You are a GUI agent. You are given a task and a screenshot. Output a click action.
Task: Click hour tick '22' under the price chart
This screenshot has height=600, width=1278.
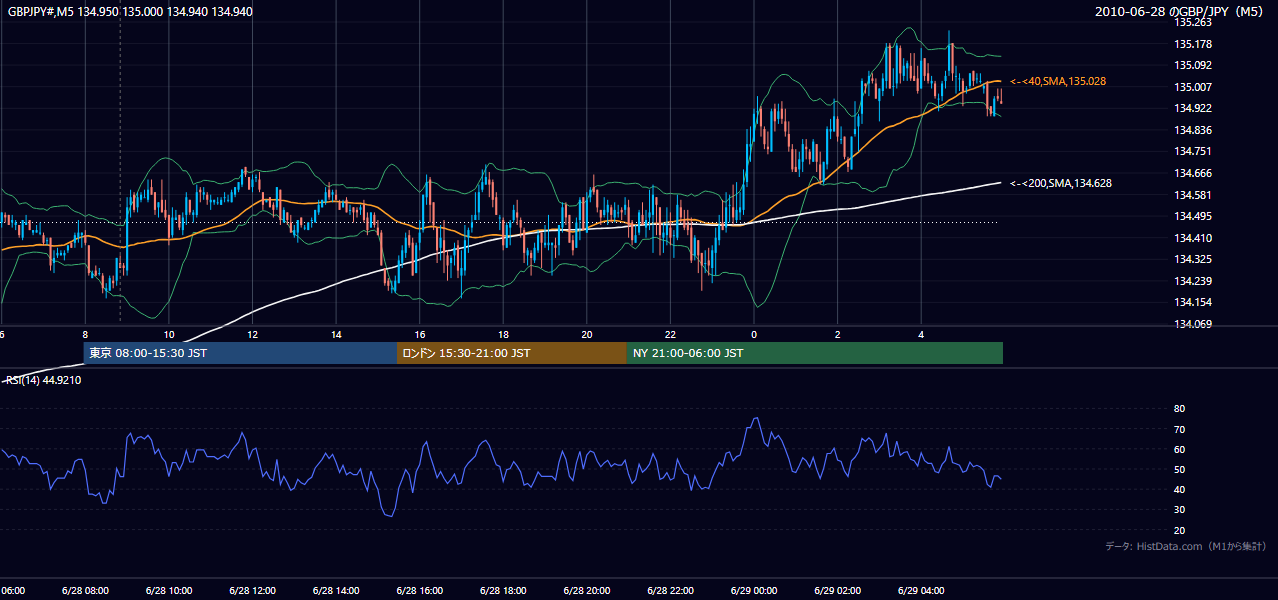point(670,334)
